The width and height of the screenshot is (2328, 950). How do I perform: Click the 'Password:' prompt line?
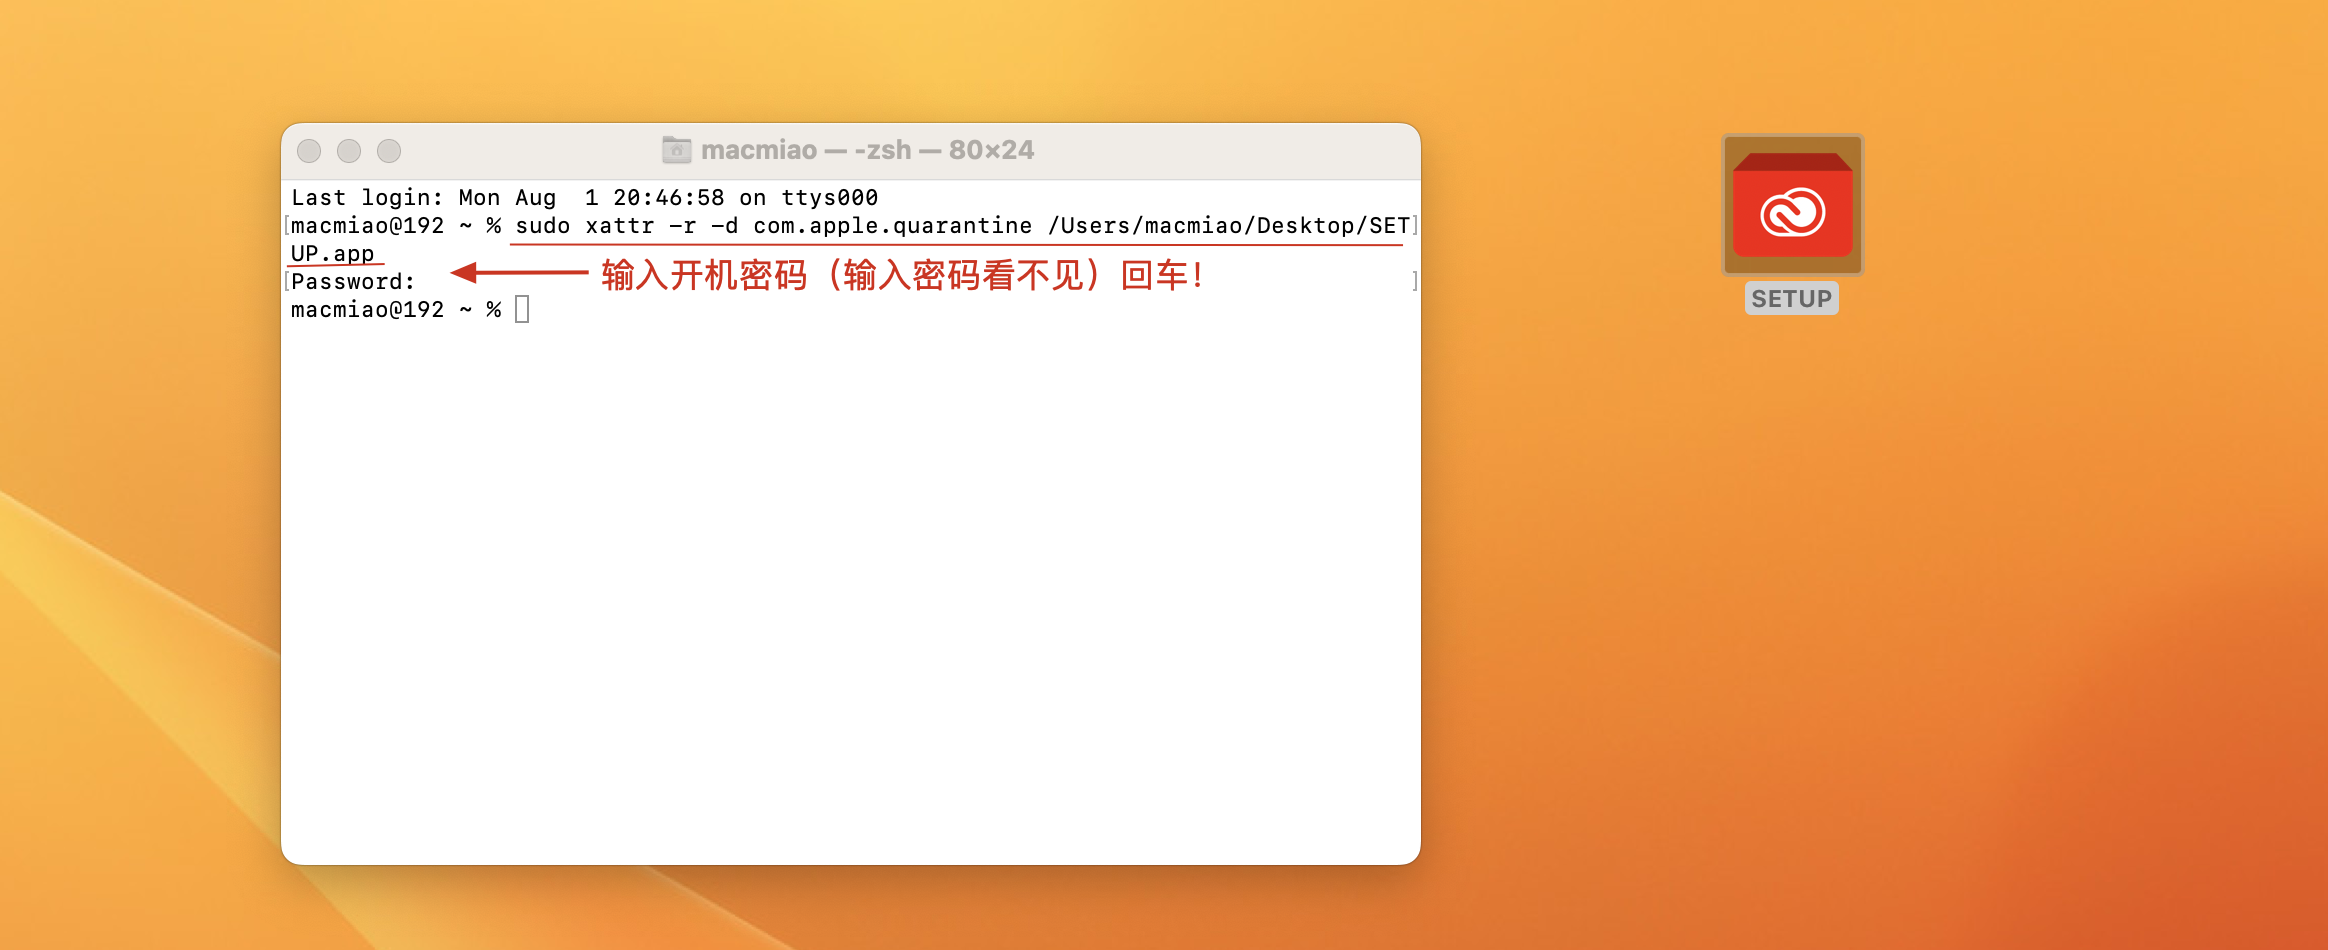click(352, 282)
